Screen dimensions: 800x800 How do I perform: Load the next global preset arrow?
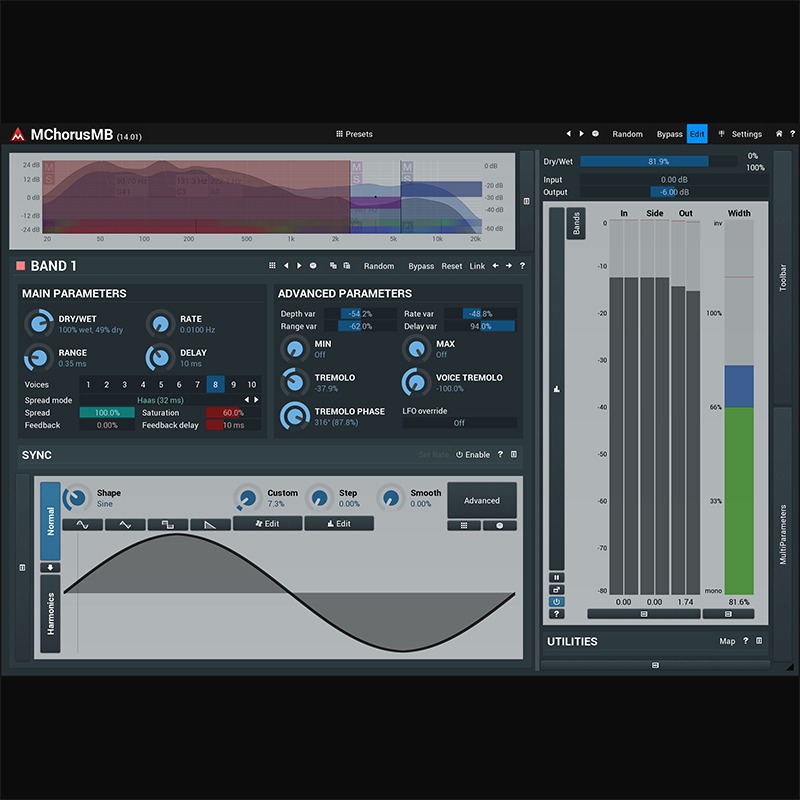(581, 134)
